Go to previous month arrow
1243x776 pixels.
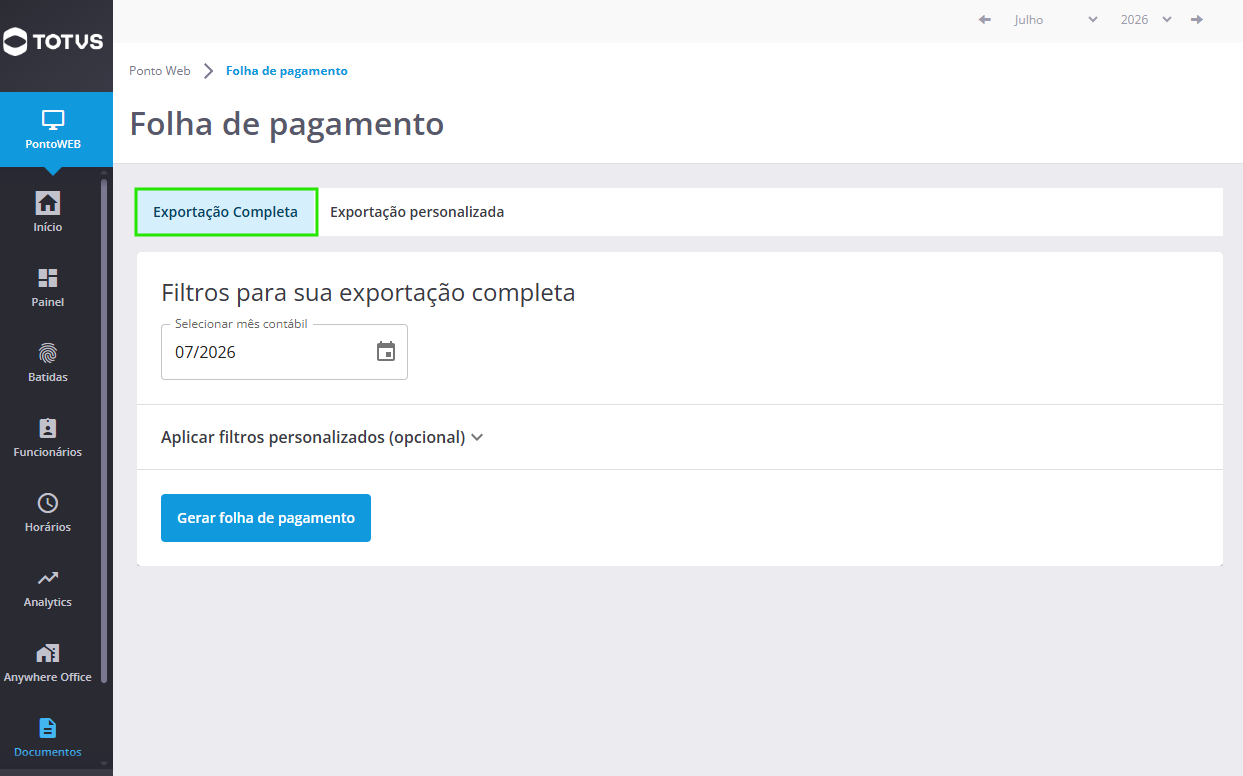[985, 20]
